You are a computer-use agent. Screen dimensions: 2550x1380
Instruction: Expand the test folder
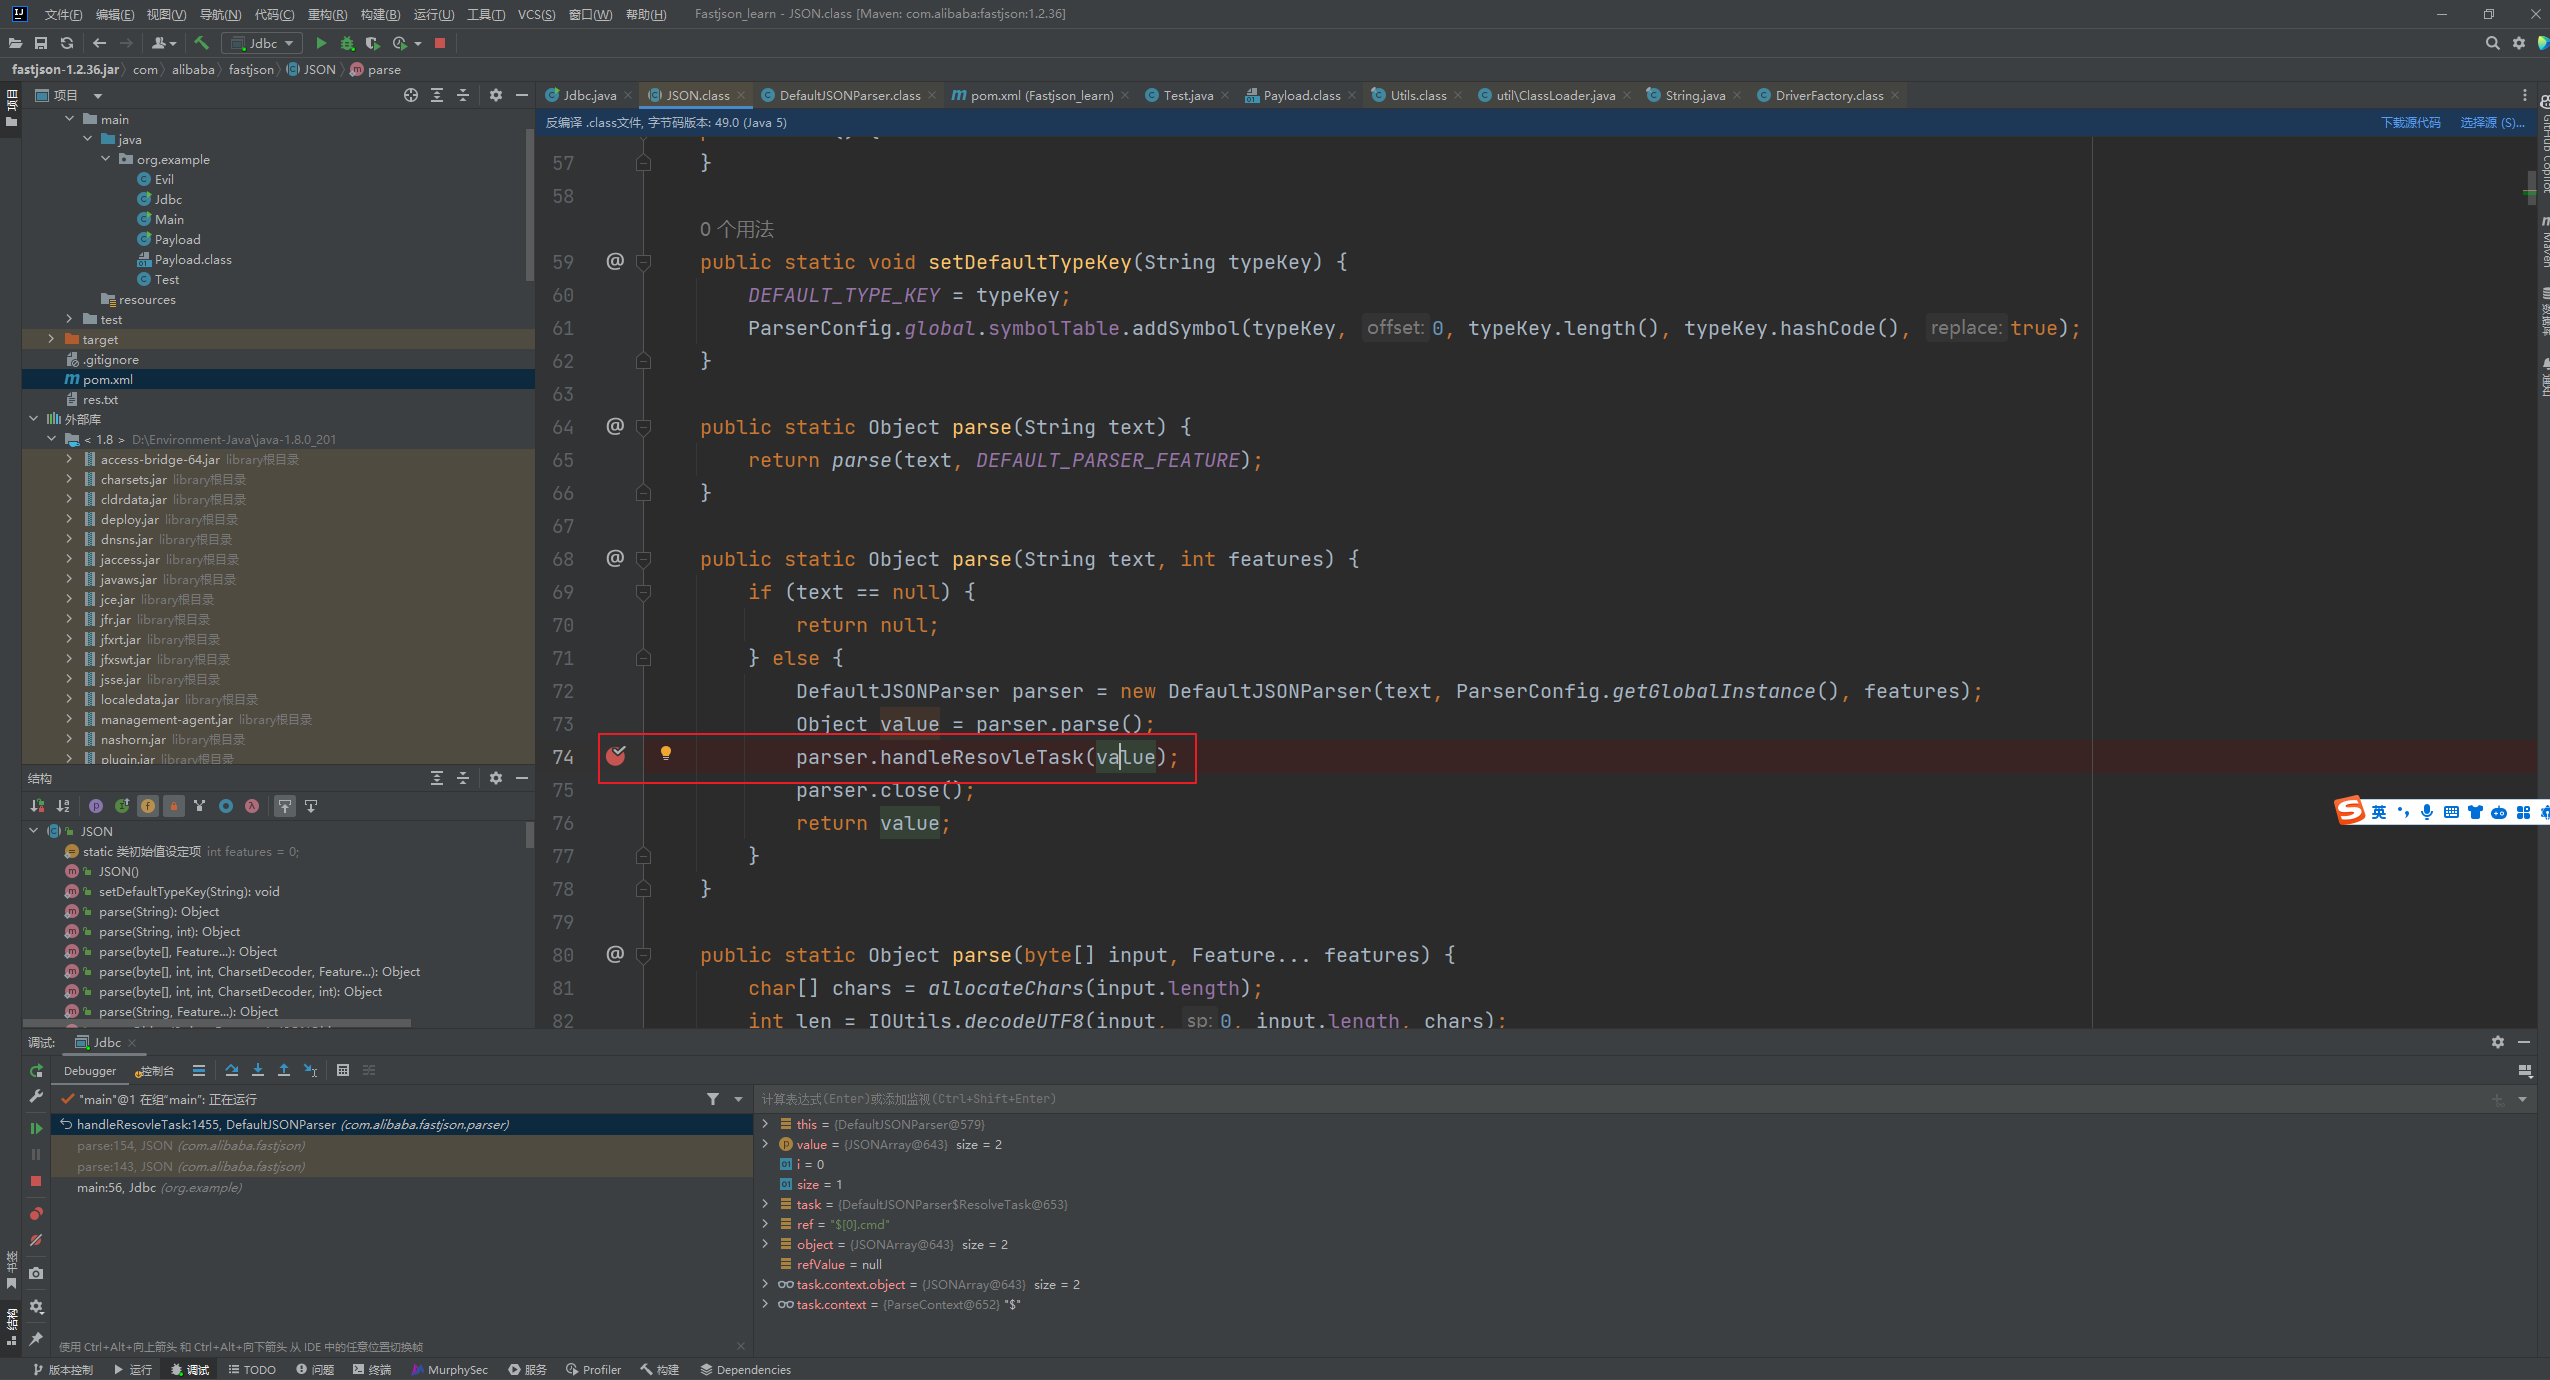70,319
